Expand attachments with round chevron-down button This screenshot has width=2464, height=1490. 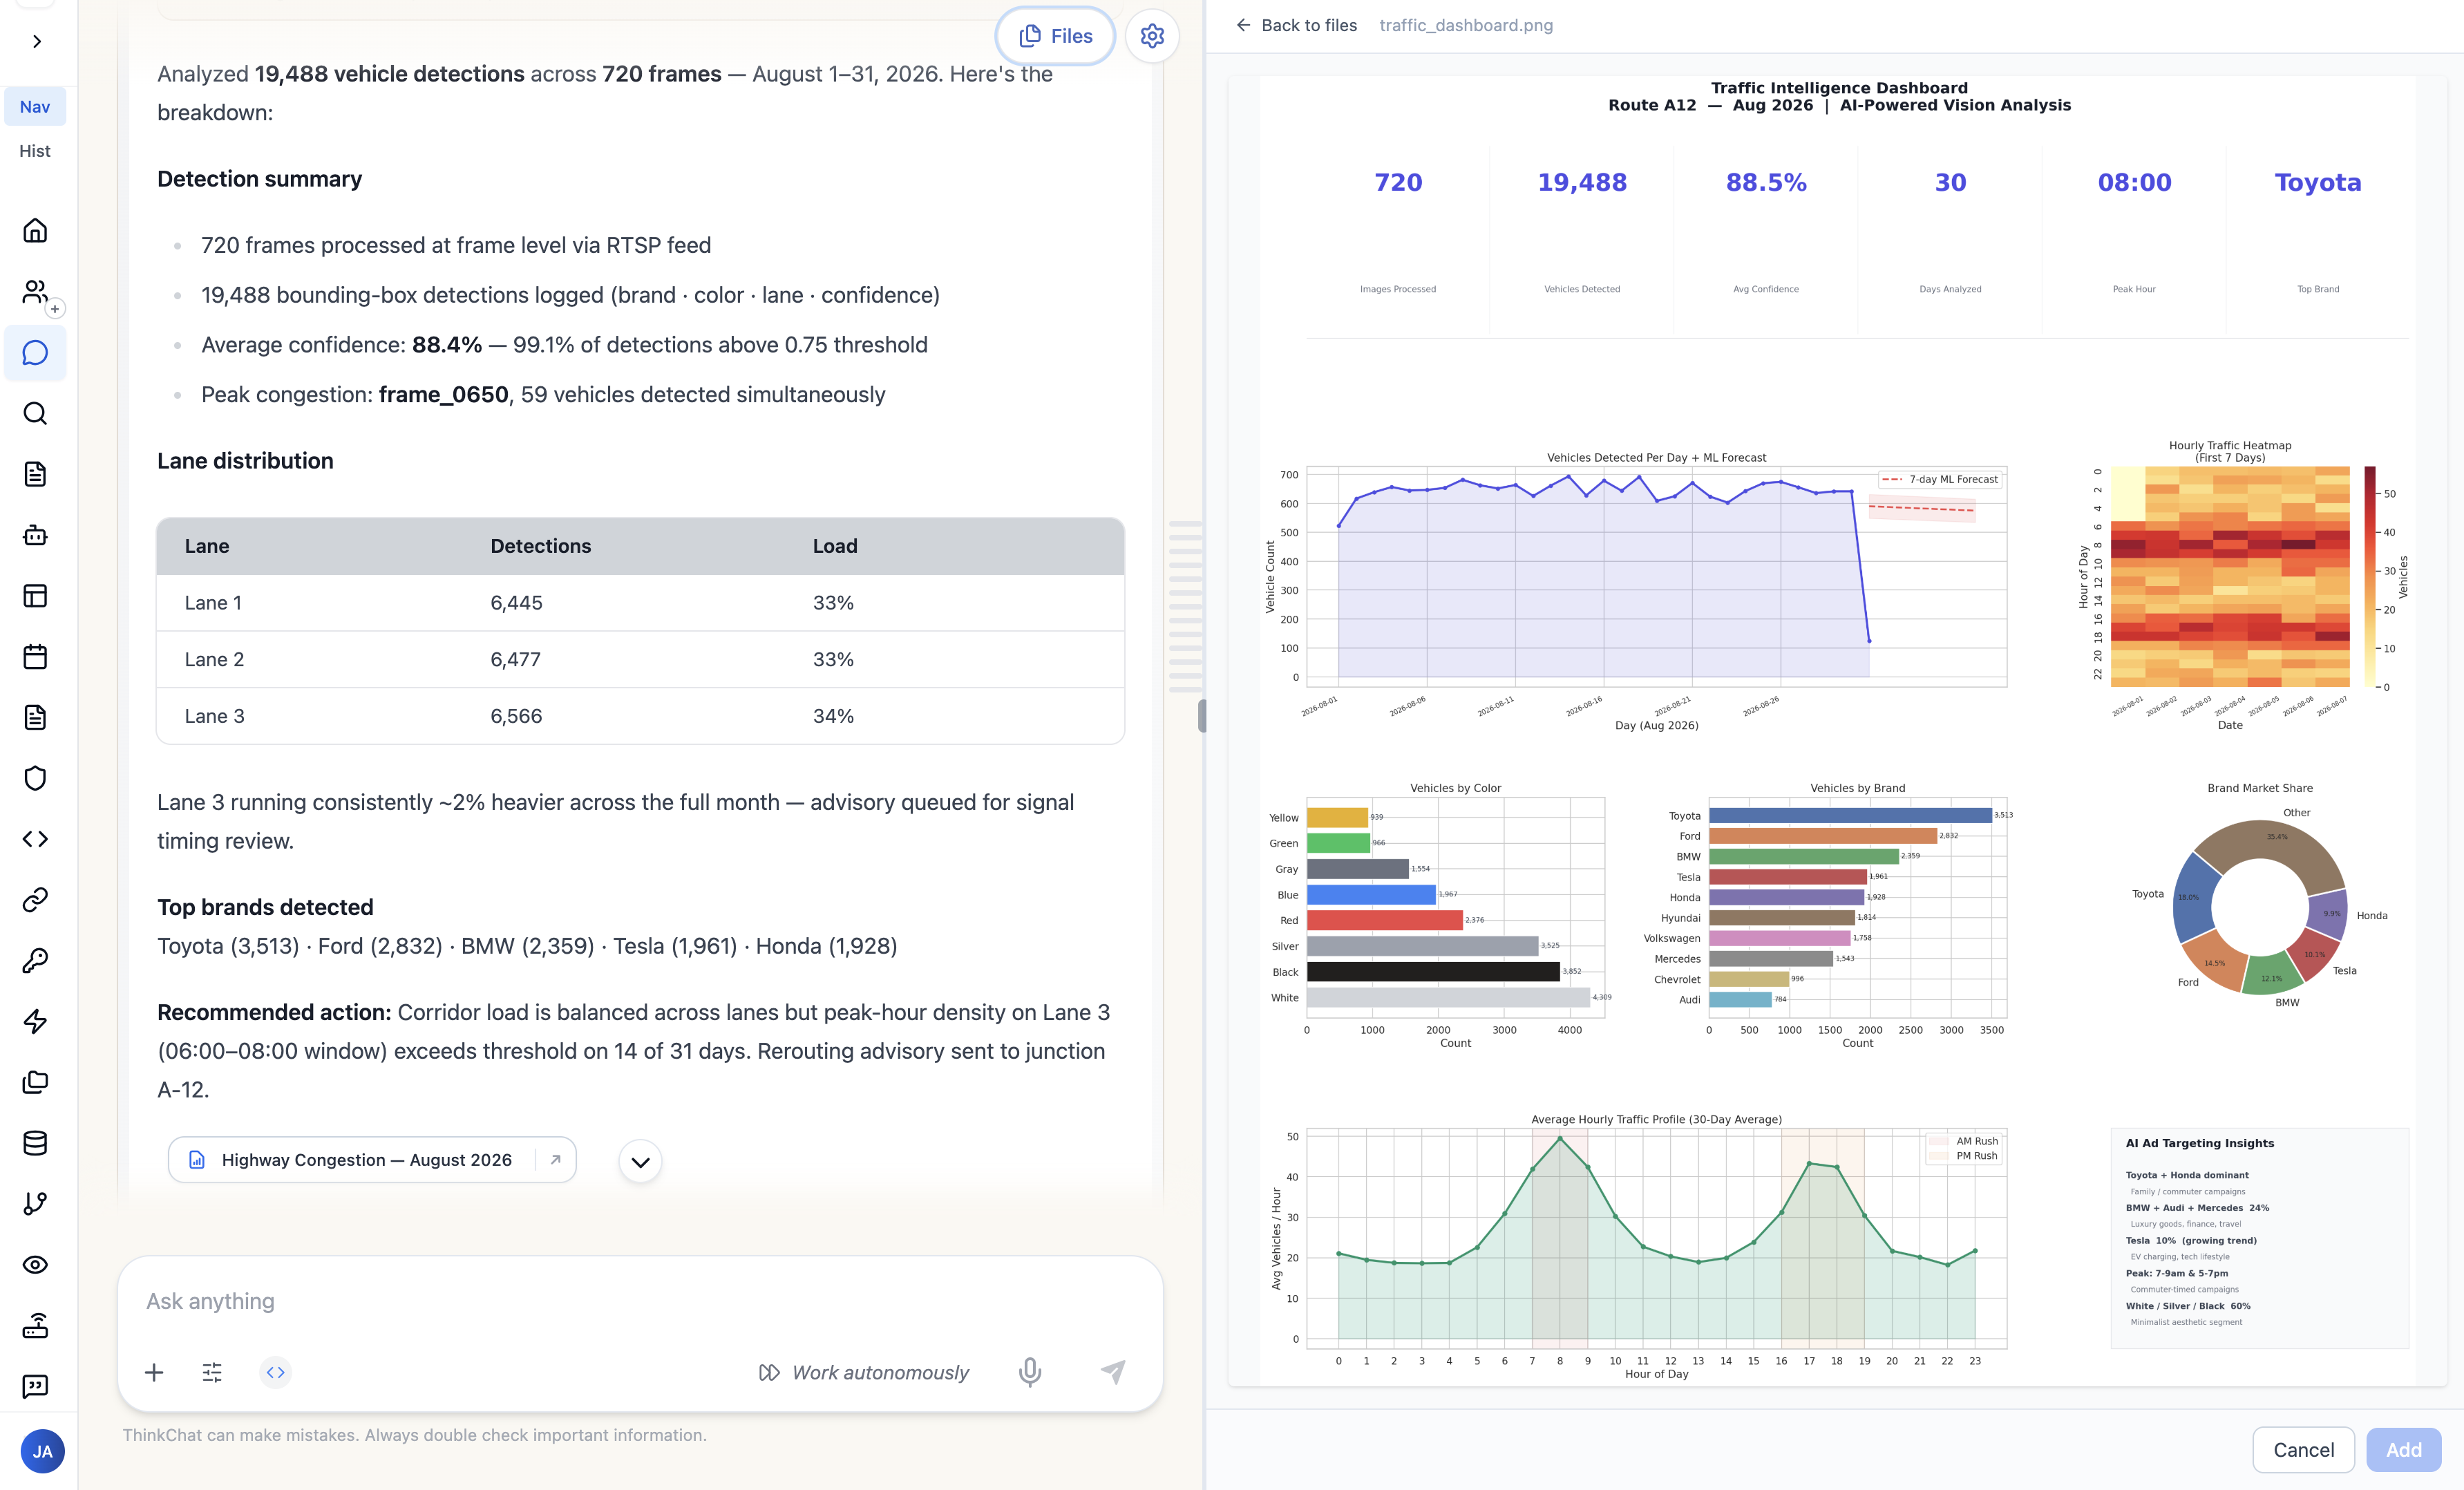pyautogui.click(x=640, y=1162)
